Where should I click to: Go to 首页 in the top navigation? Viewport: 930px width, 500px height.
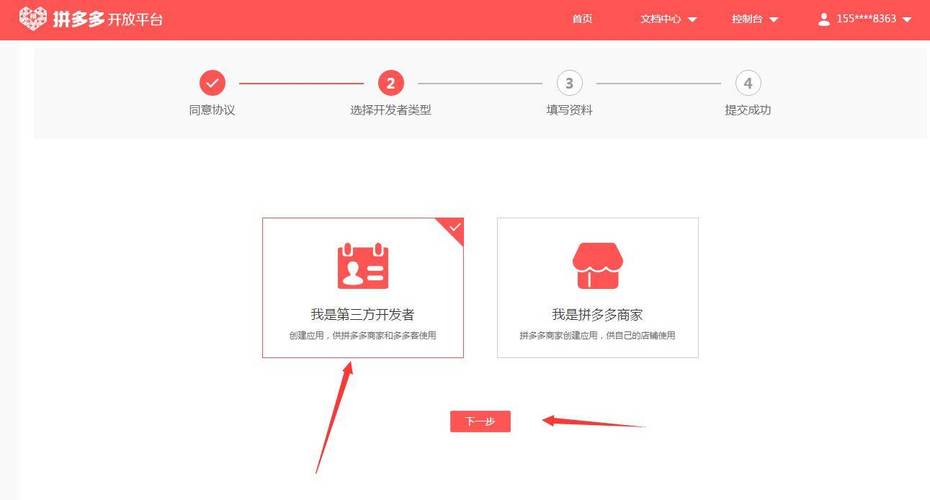click(x=582, y=19)
